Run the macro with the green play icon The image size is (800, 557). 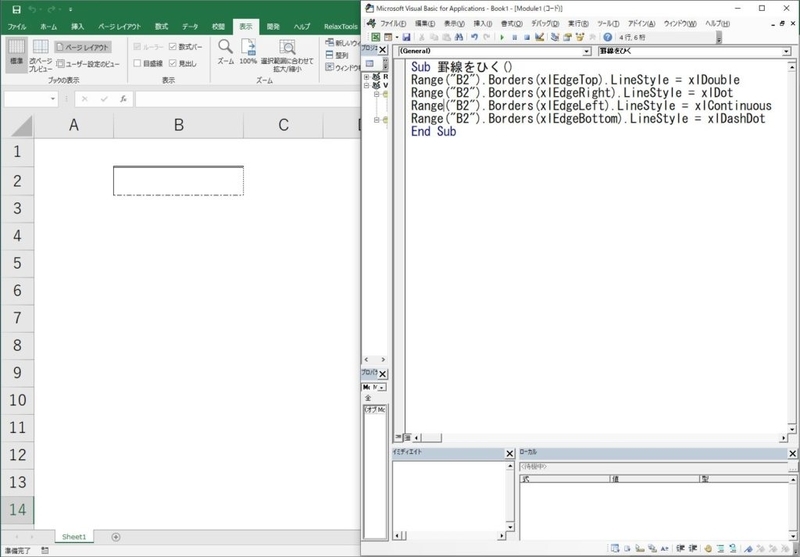point(502,37)
